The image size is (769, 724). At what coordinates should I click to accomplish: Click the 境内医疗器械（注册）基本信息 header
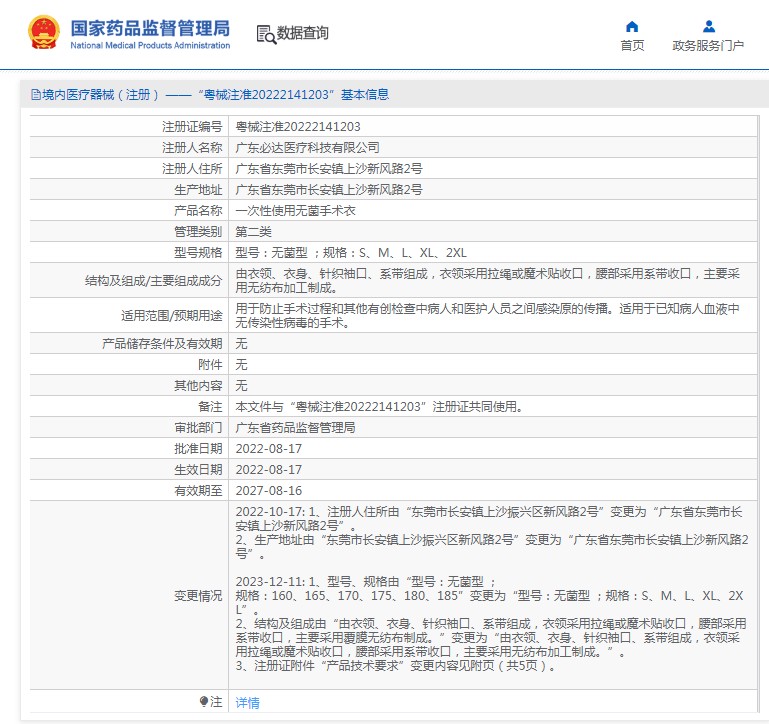pos(210,95)
